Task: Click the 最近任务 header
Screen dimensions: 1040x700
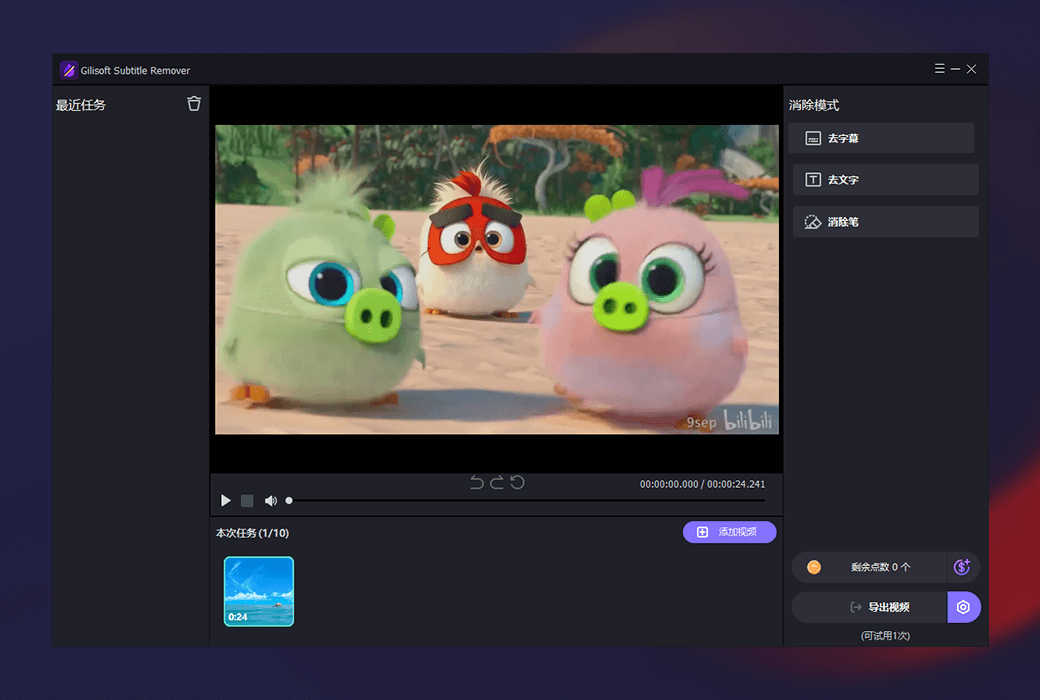Action: pos(81,105)
